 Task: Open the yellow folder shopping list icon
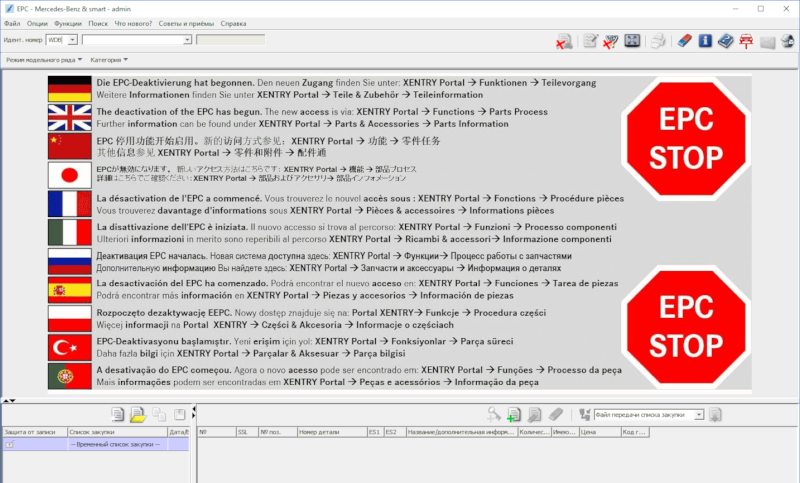[138, 415]
